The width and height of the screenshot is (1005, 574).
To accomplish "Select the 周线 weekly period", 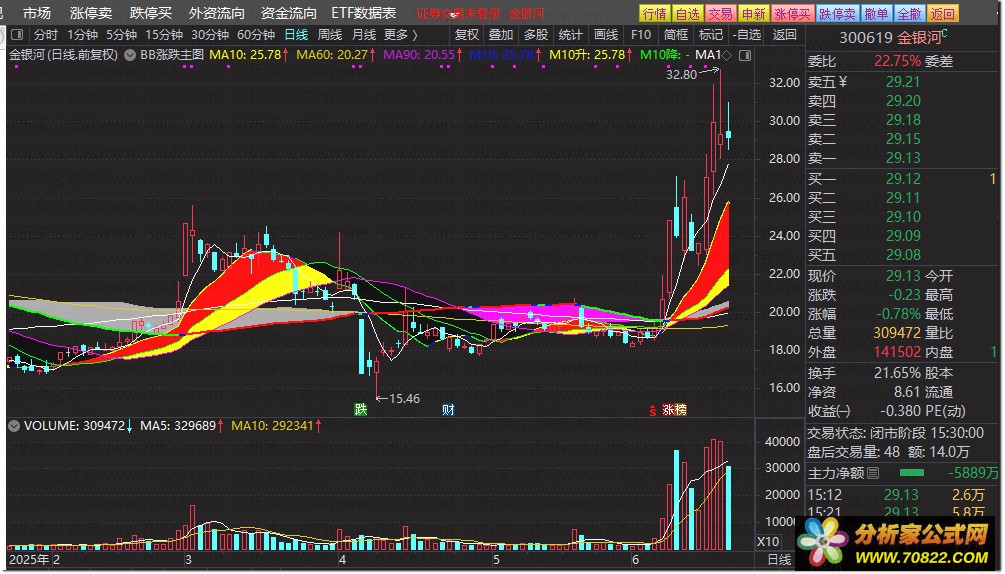I will (330, 35).
